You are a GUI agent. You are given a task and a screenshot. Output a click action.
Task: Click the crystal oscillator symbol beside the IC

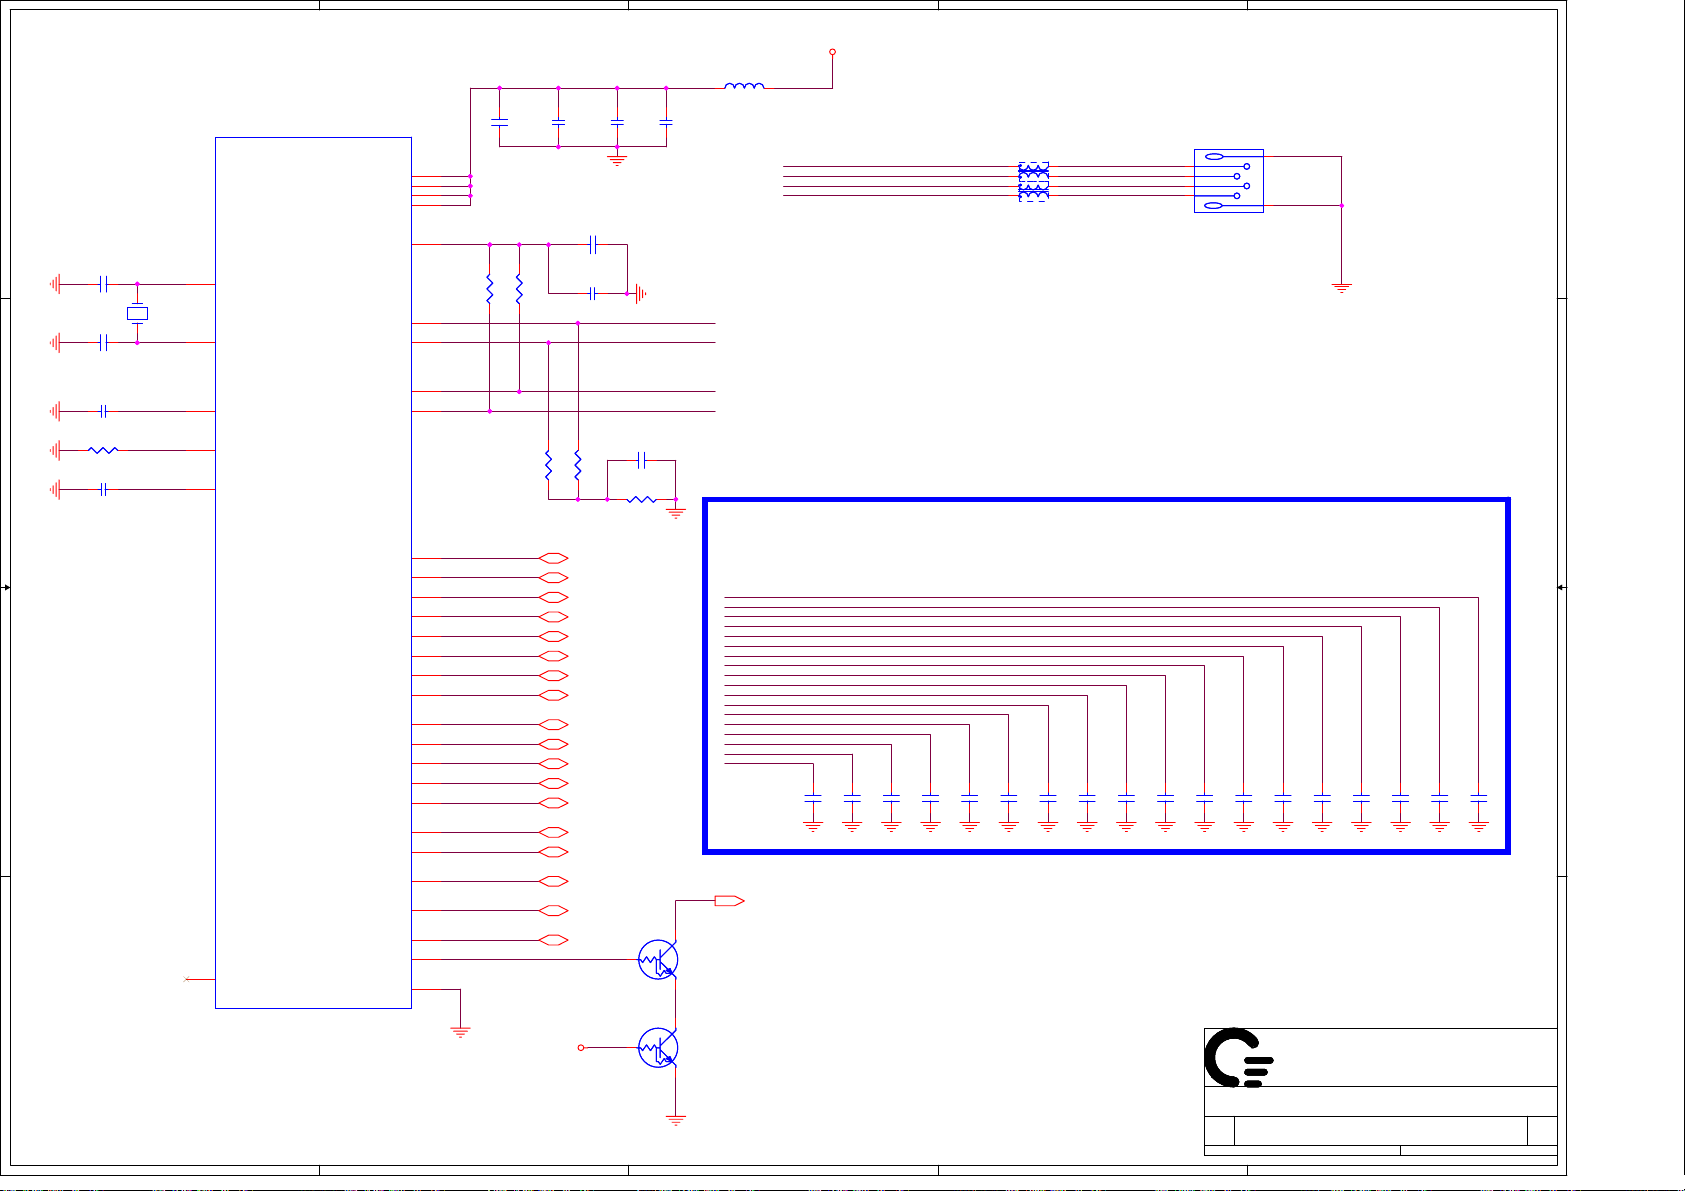point(137,314)
